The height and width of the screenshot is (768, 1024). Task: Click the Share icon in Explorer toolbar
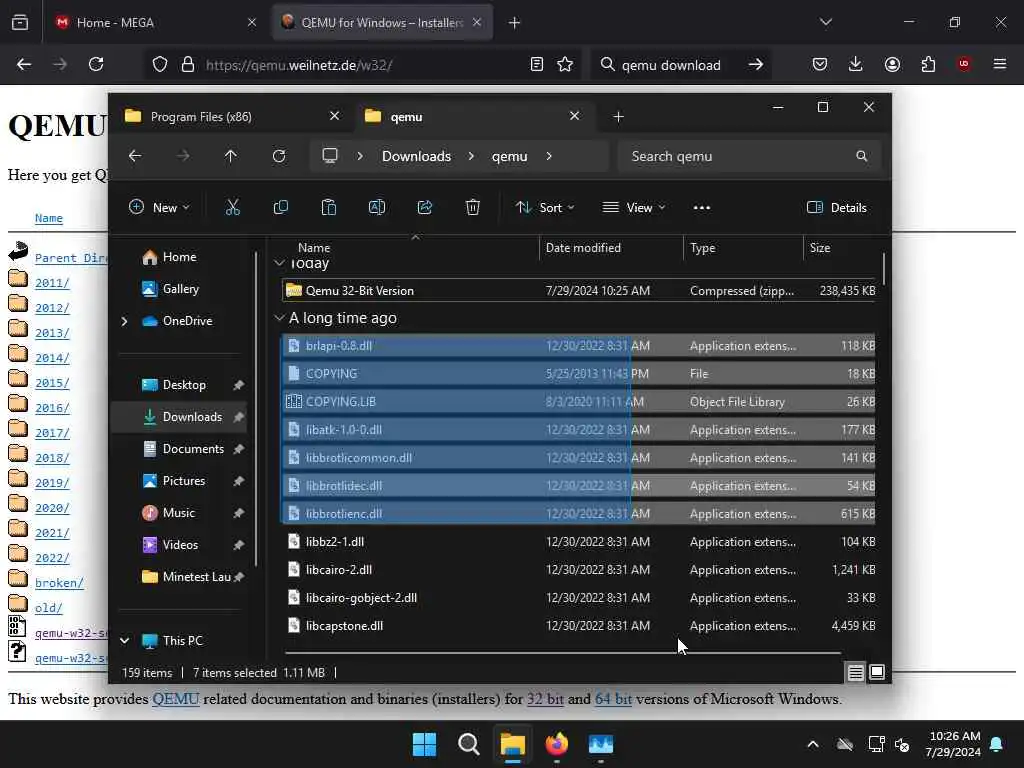click(424, 208)
